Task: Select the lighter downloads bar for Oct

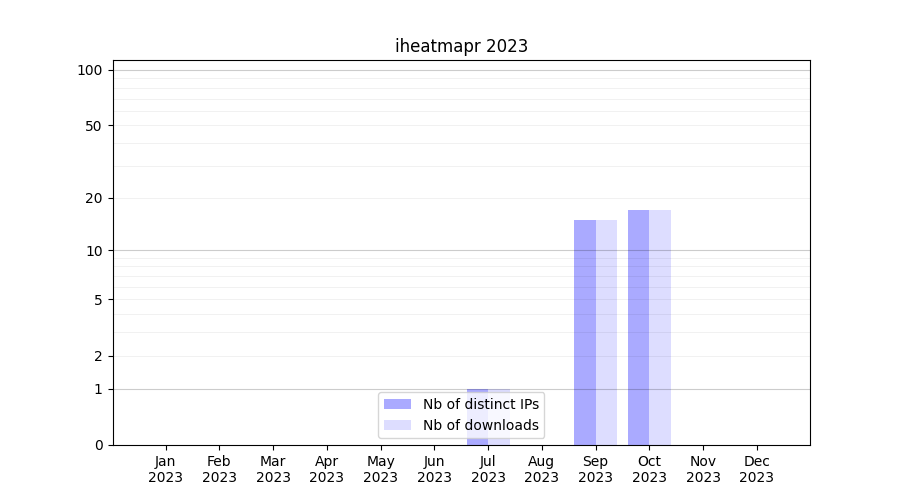Action: click(x=660, y=327)
